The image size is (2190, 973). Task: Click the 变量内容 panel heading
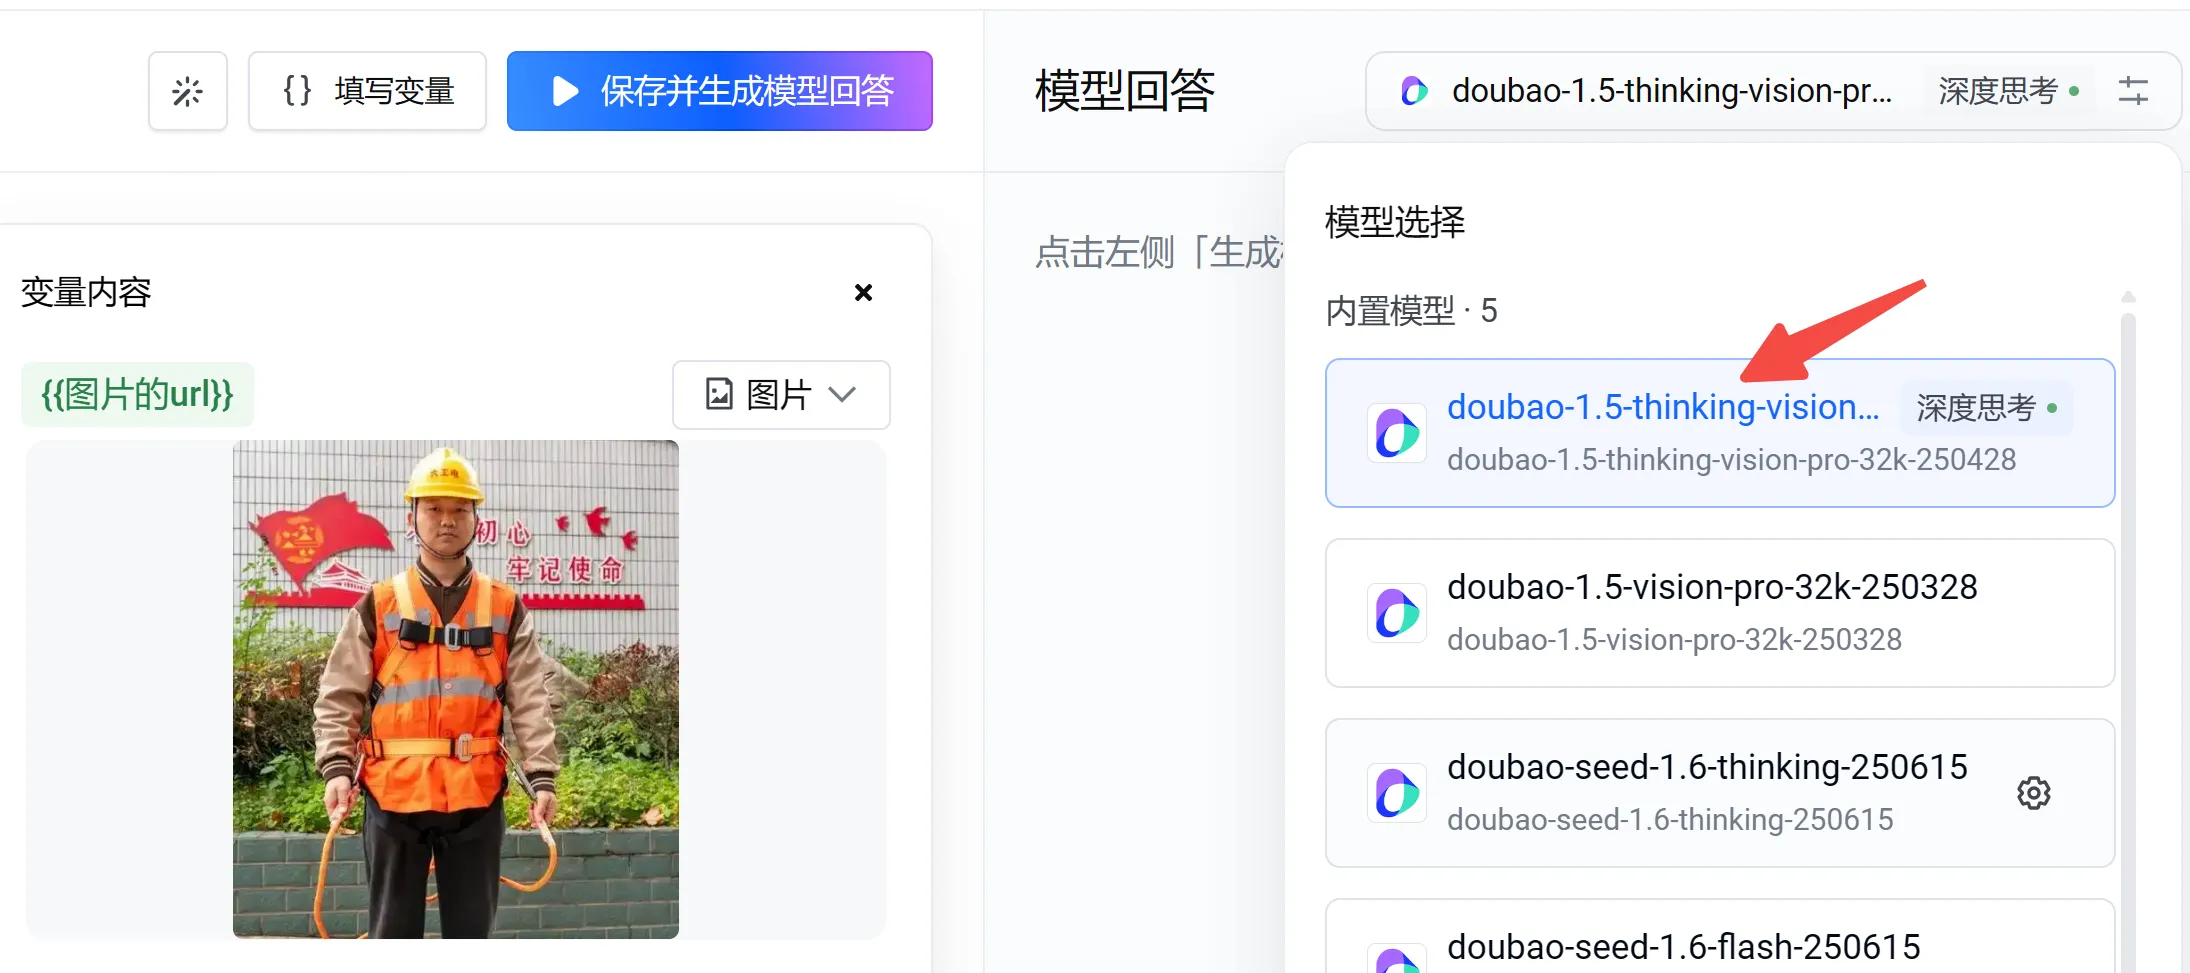pyautogui.click(x=86, y=292)
